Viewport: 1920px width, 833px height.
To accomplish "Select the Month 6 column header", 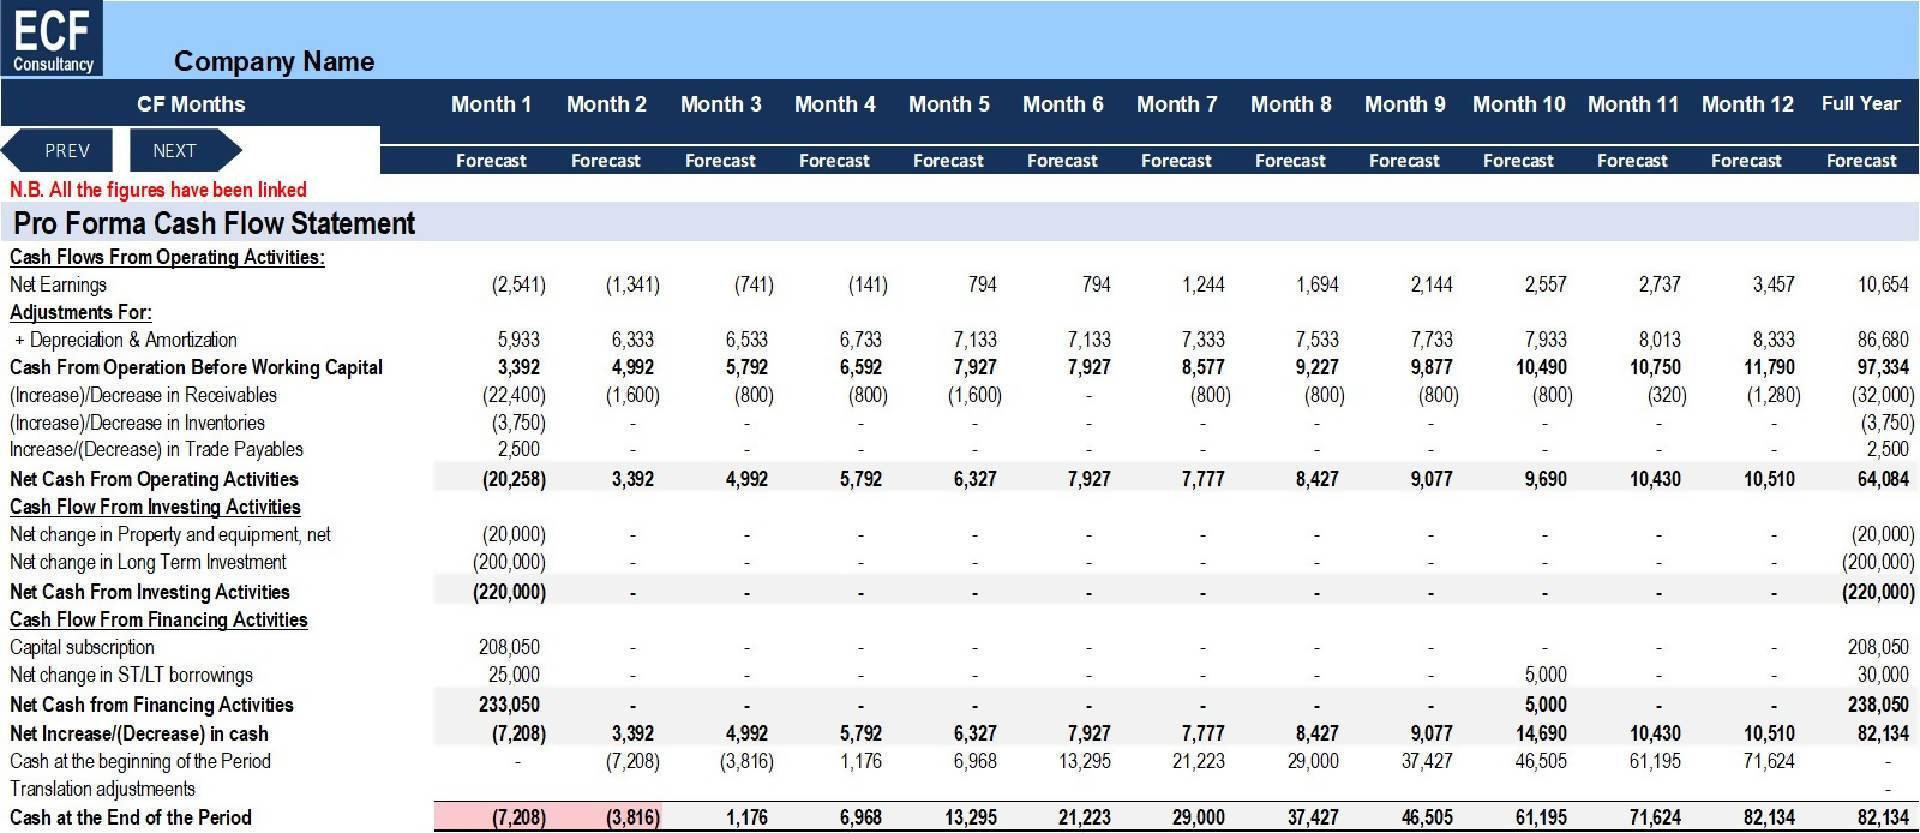I will pyautogui.click(x=1063, y=104).
